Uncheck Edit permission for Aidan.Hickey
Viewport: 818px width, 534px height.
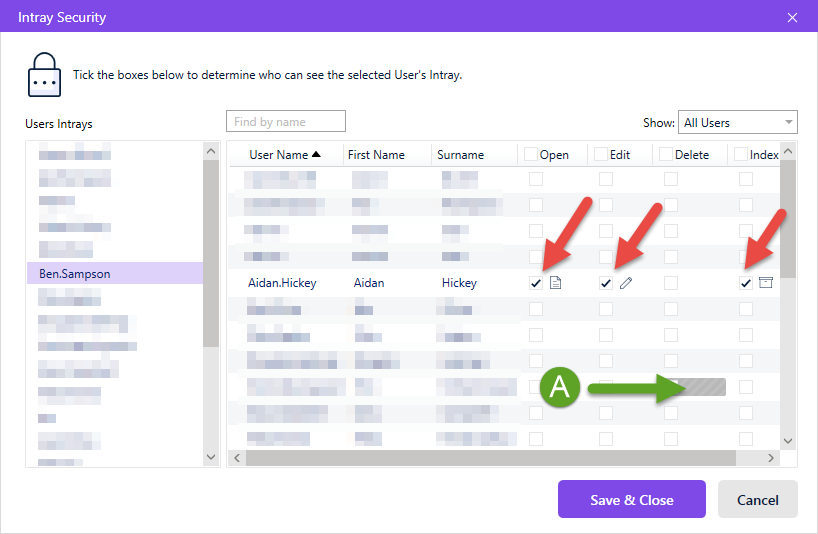pyautogui.click(x=606, y=283)
